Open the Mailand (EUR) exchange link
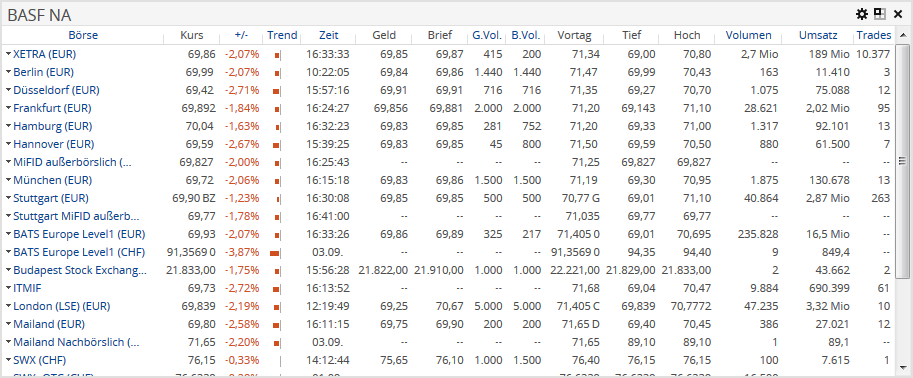The width and height of the screenshot is (913, 378). [49, 324]
